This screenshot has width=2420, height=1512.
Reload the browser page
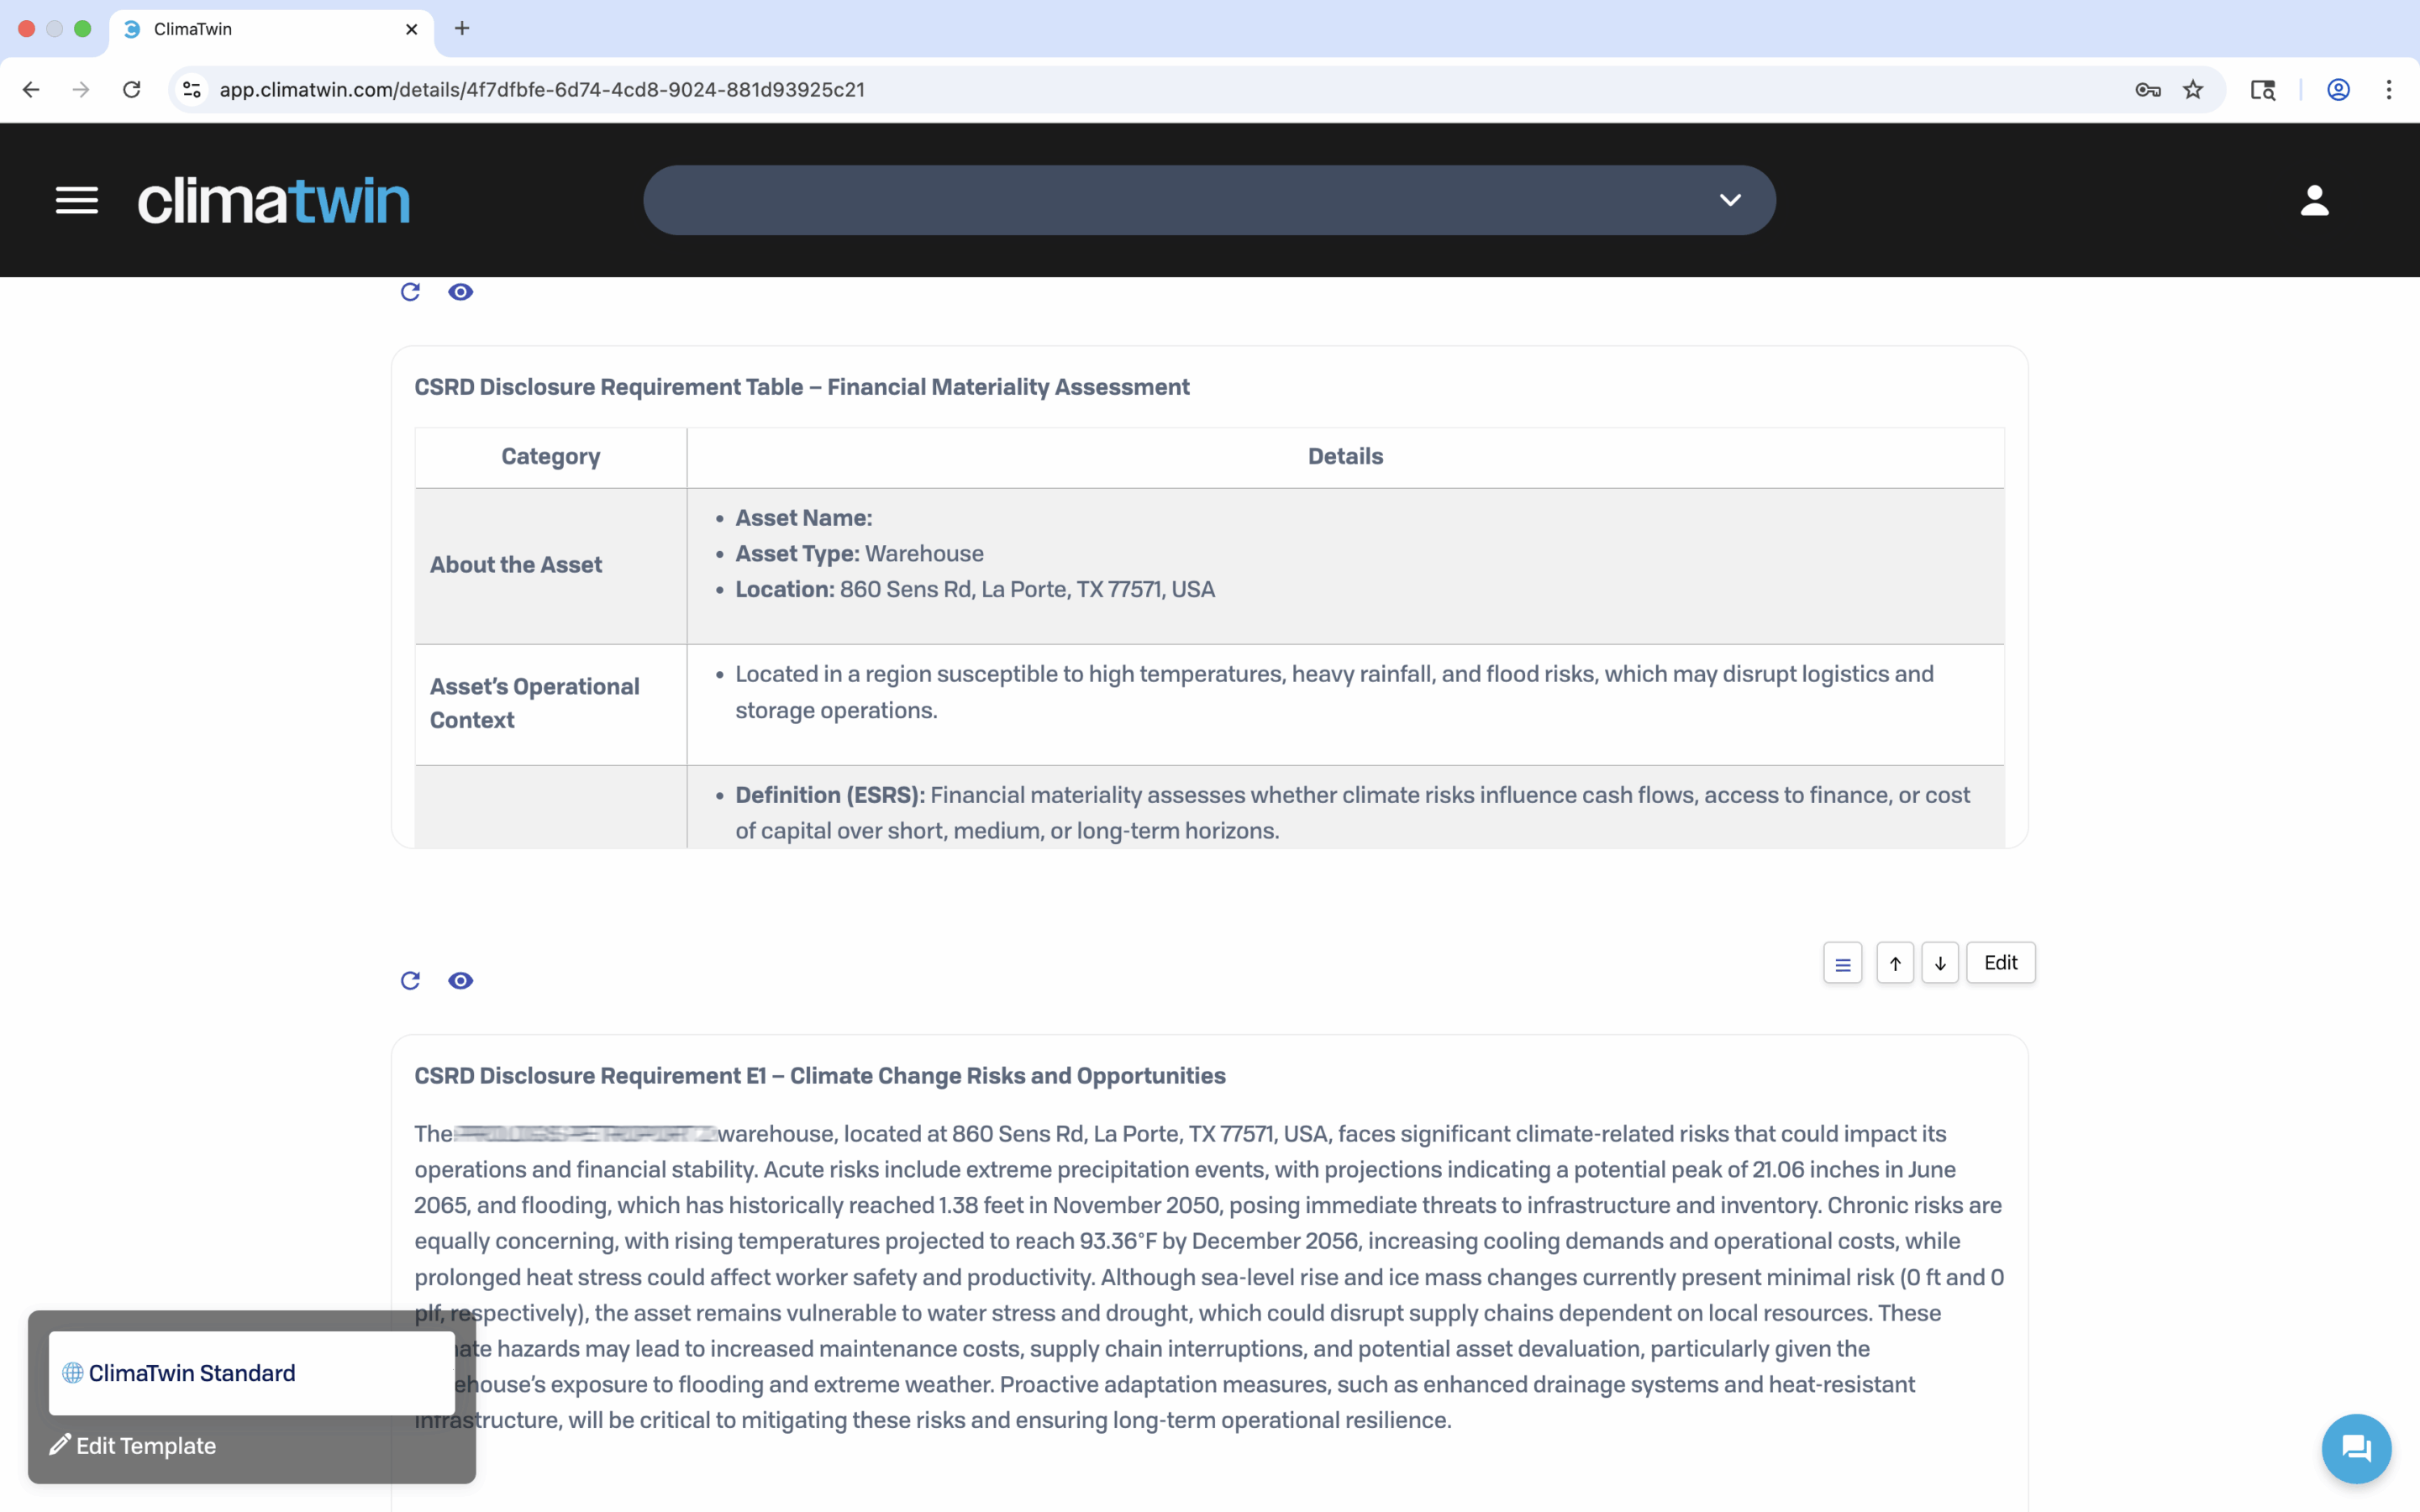pos(132,90)
